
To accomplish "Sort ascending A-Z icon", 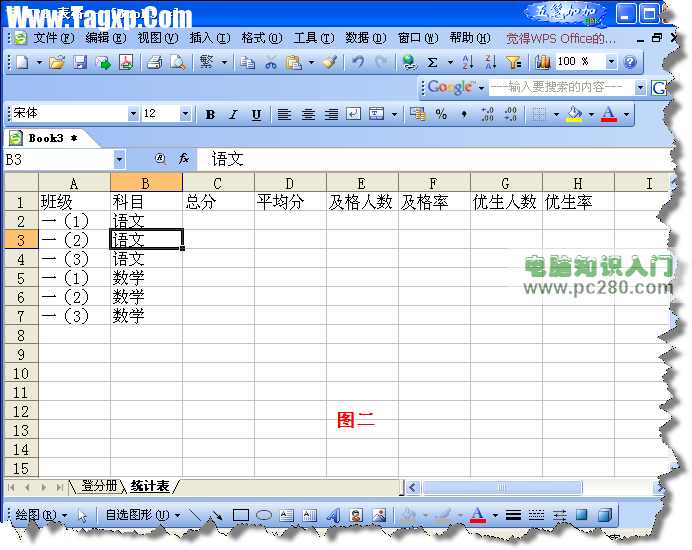I will tap(468, 62).
